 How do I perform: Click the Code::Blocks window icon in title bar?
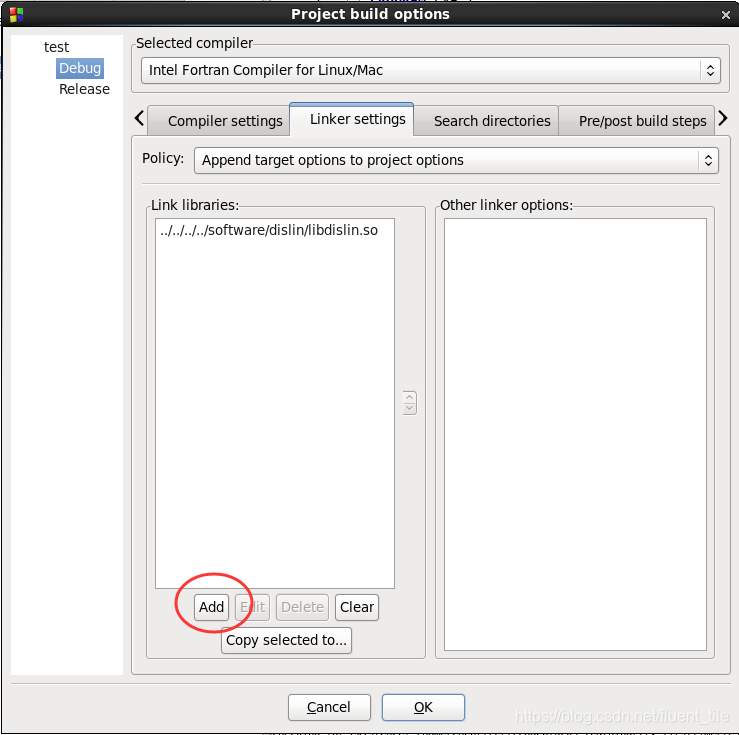[16, 15]
